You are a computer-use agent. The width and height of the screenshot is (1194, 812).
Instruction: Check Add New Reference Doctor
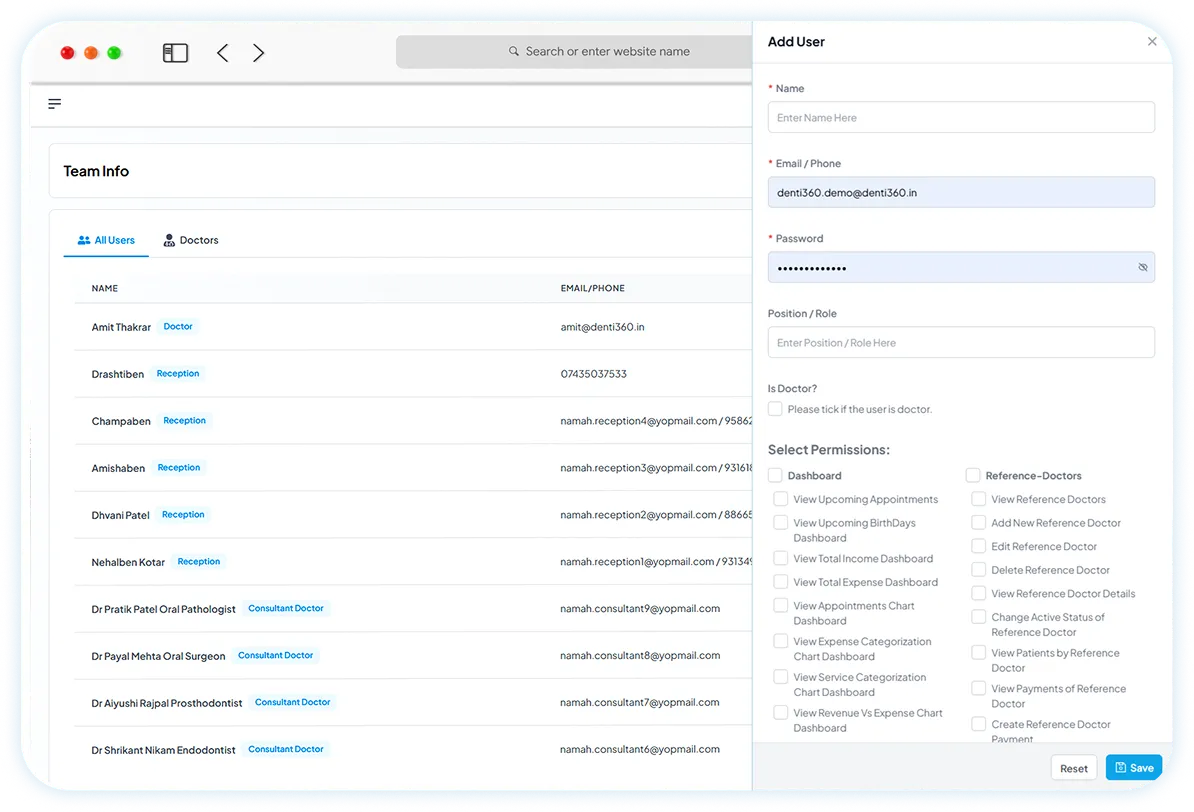[x=979, y=523]
